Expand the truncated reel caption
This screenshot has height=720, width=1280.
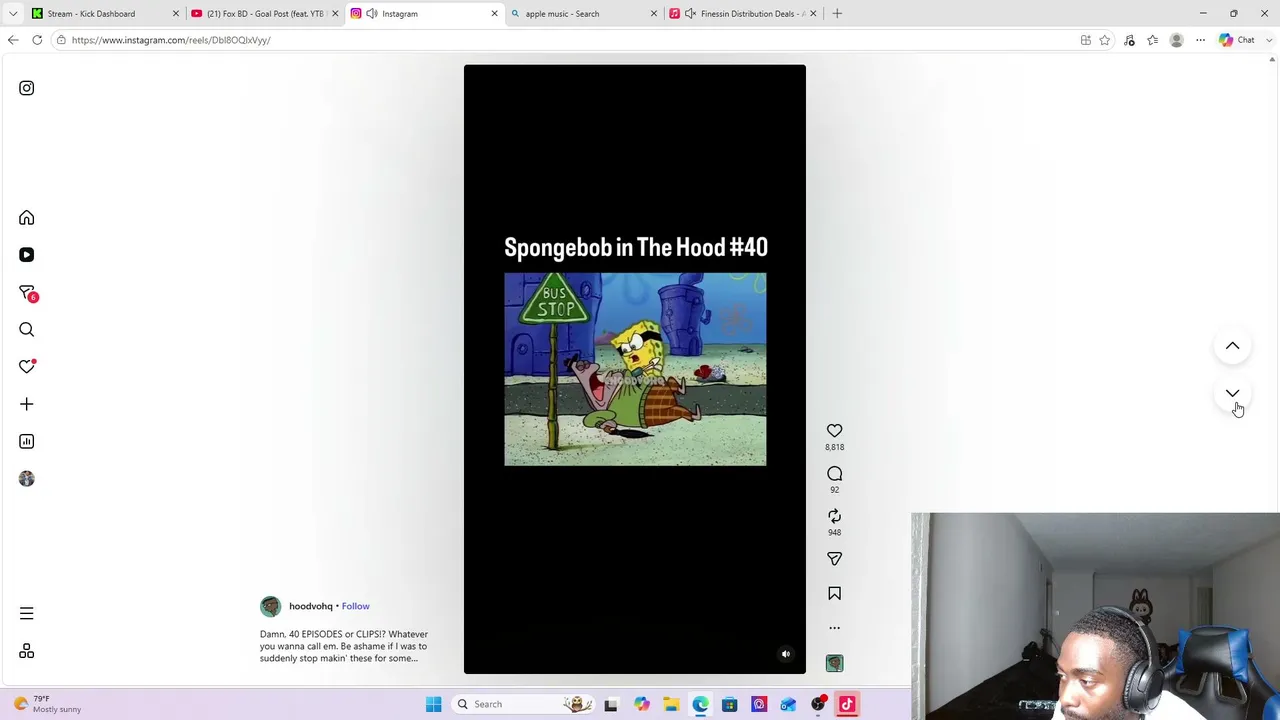tap(344, 646)
